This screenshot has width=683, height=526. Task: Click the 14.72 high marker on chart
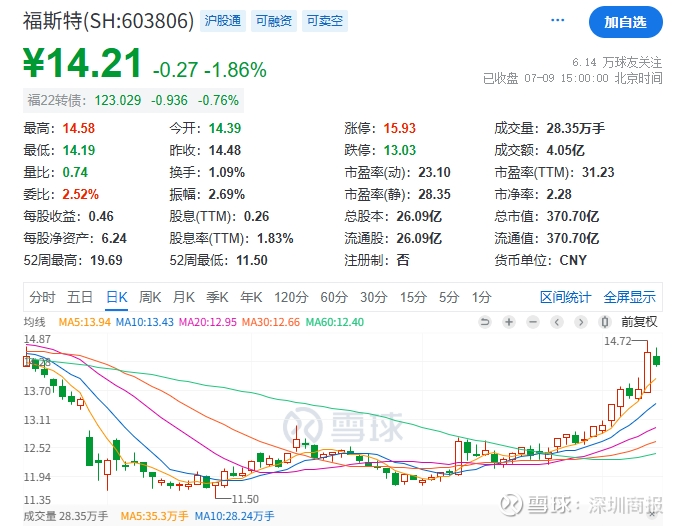pos(617,341)
